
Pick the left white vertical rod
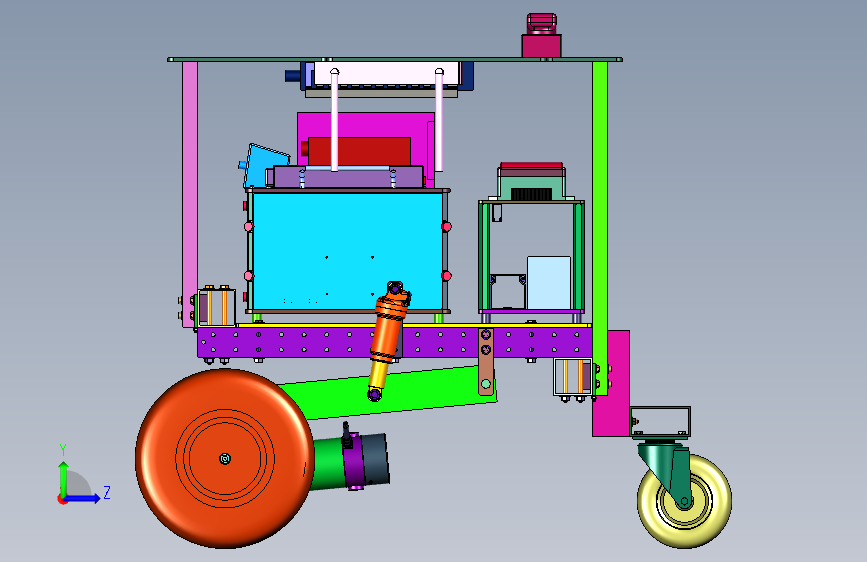pyautogui.click(x=335, y=120)
